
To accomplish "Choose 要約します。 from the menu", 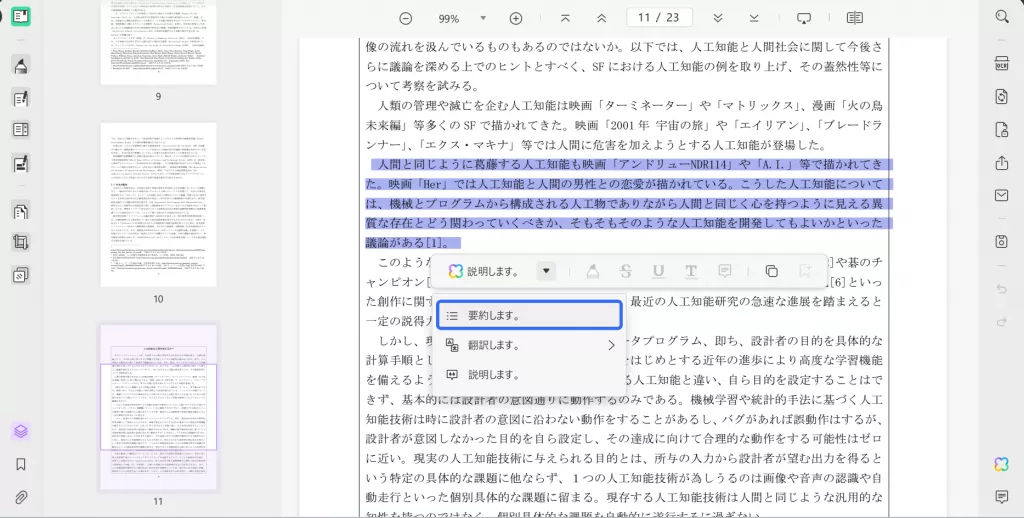I will click(529, 316).
